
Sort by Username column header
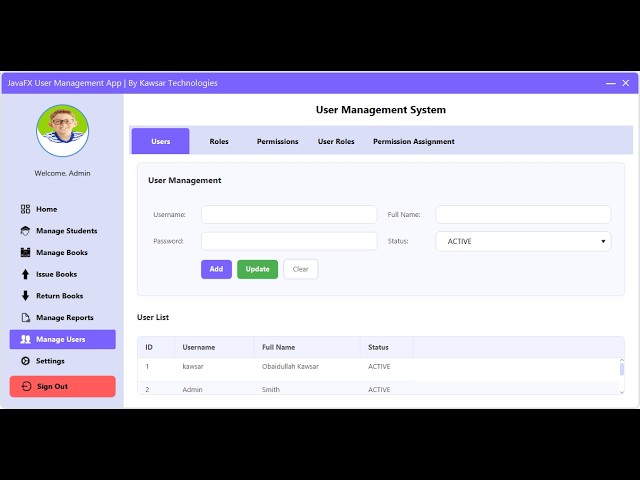coord(214,347)
